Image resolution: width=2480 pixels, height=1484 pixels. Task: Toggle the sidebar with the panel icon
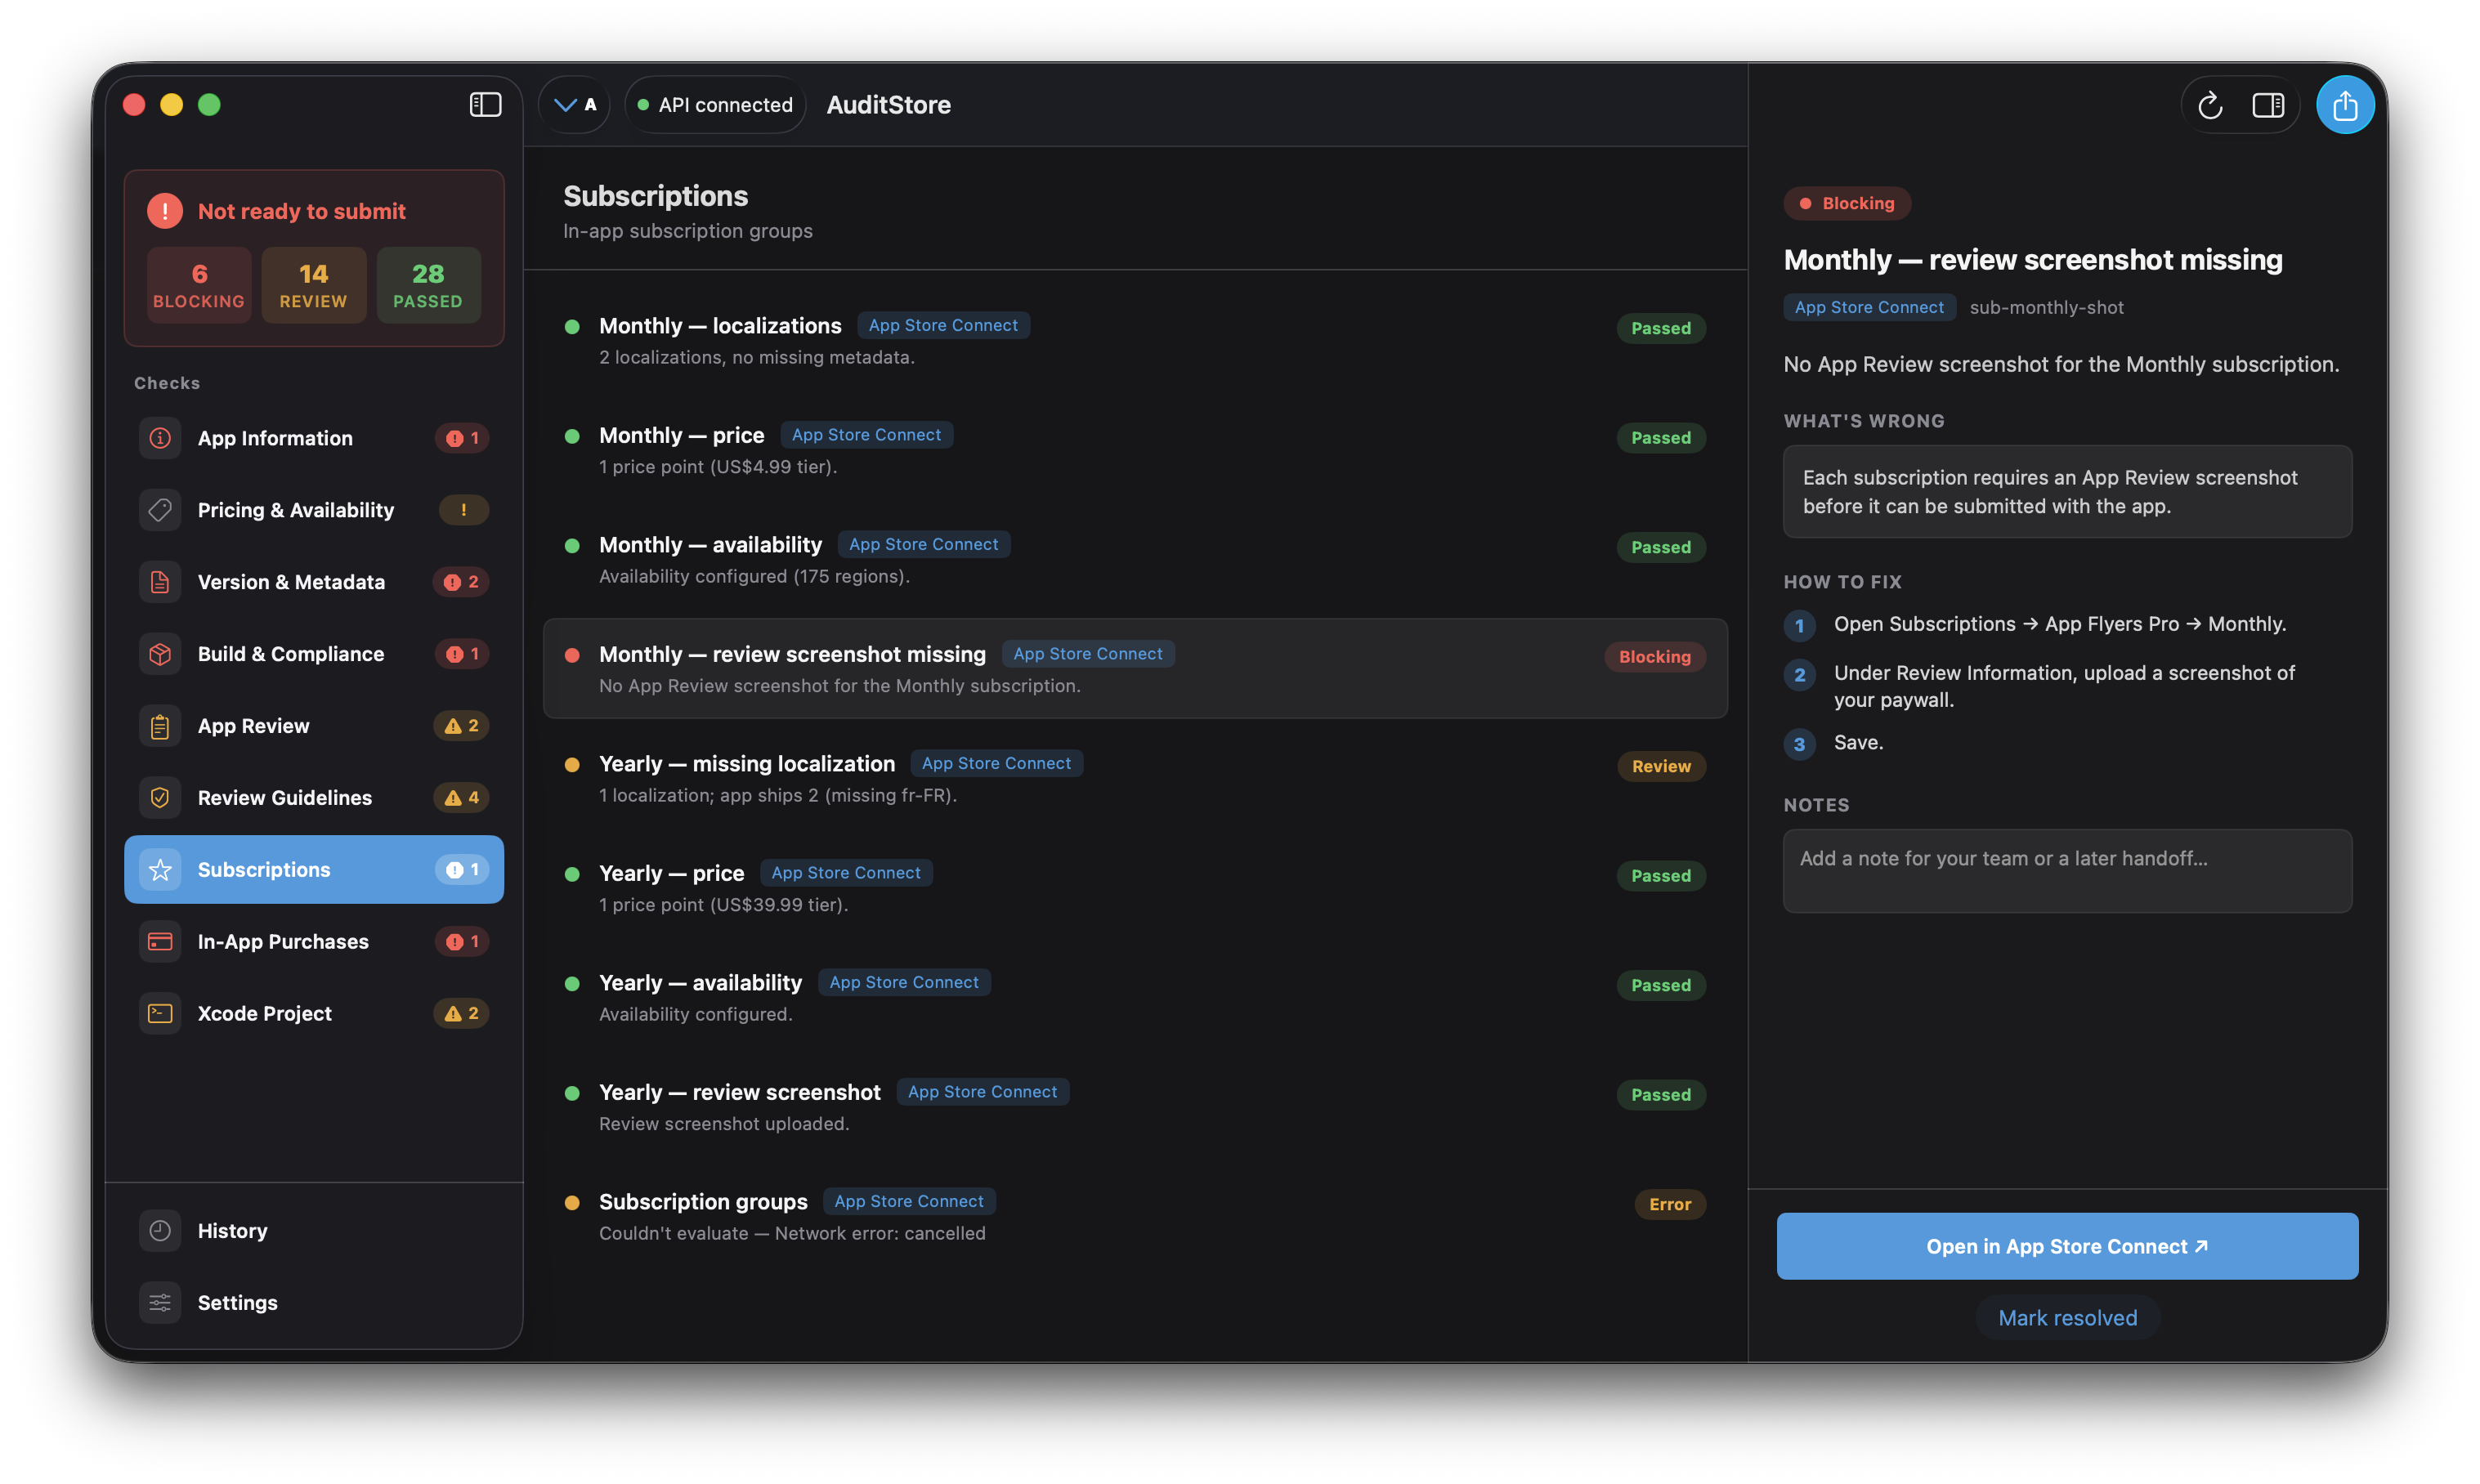point(485,105)
